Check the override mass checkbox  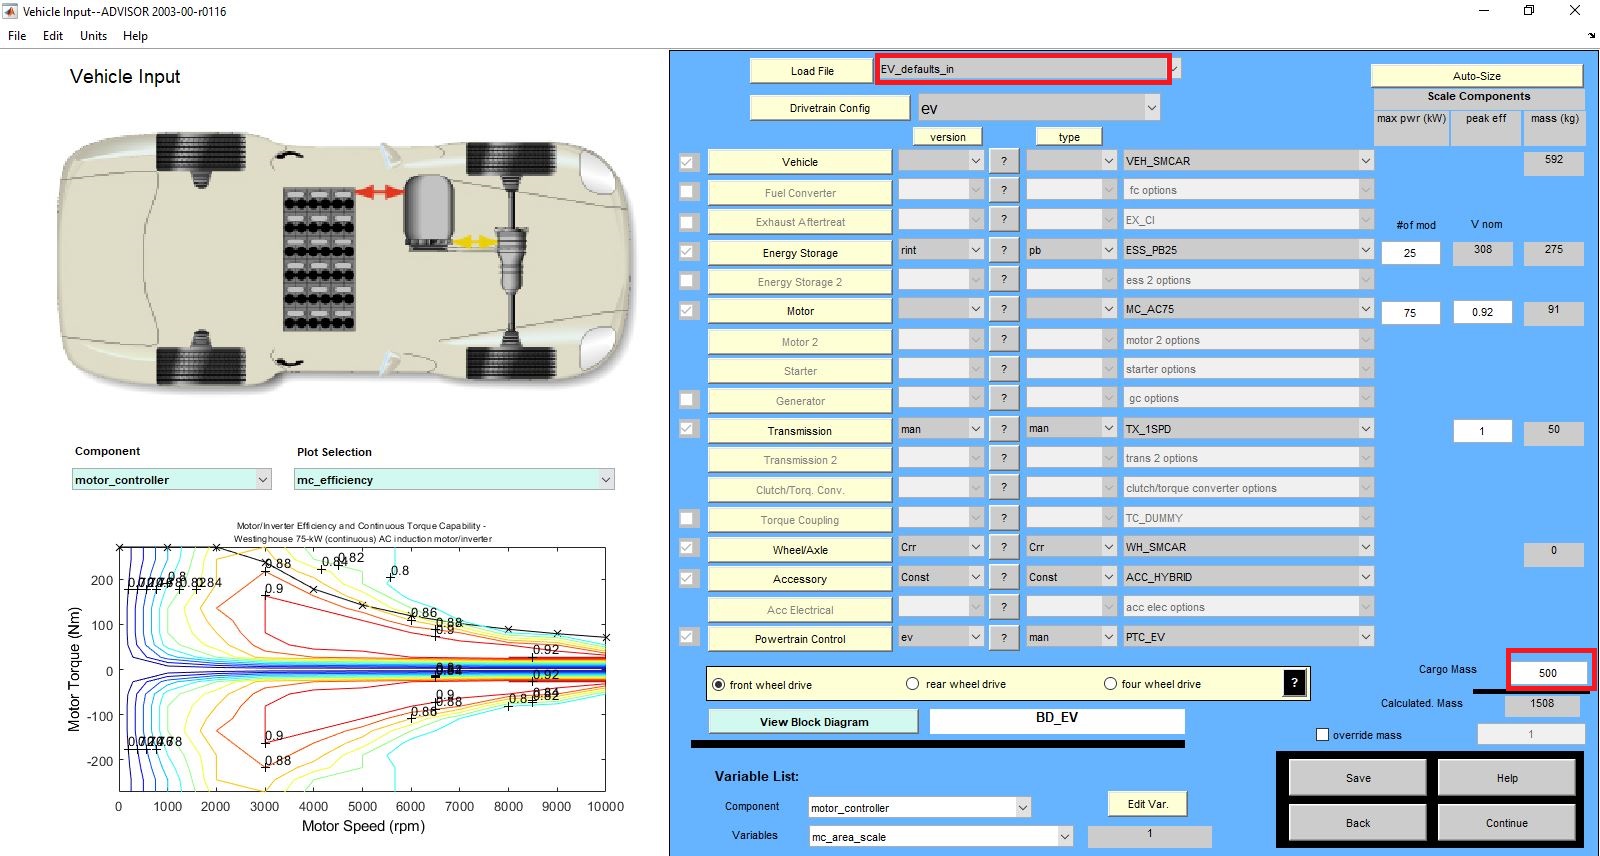1322,735
